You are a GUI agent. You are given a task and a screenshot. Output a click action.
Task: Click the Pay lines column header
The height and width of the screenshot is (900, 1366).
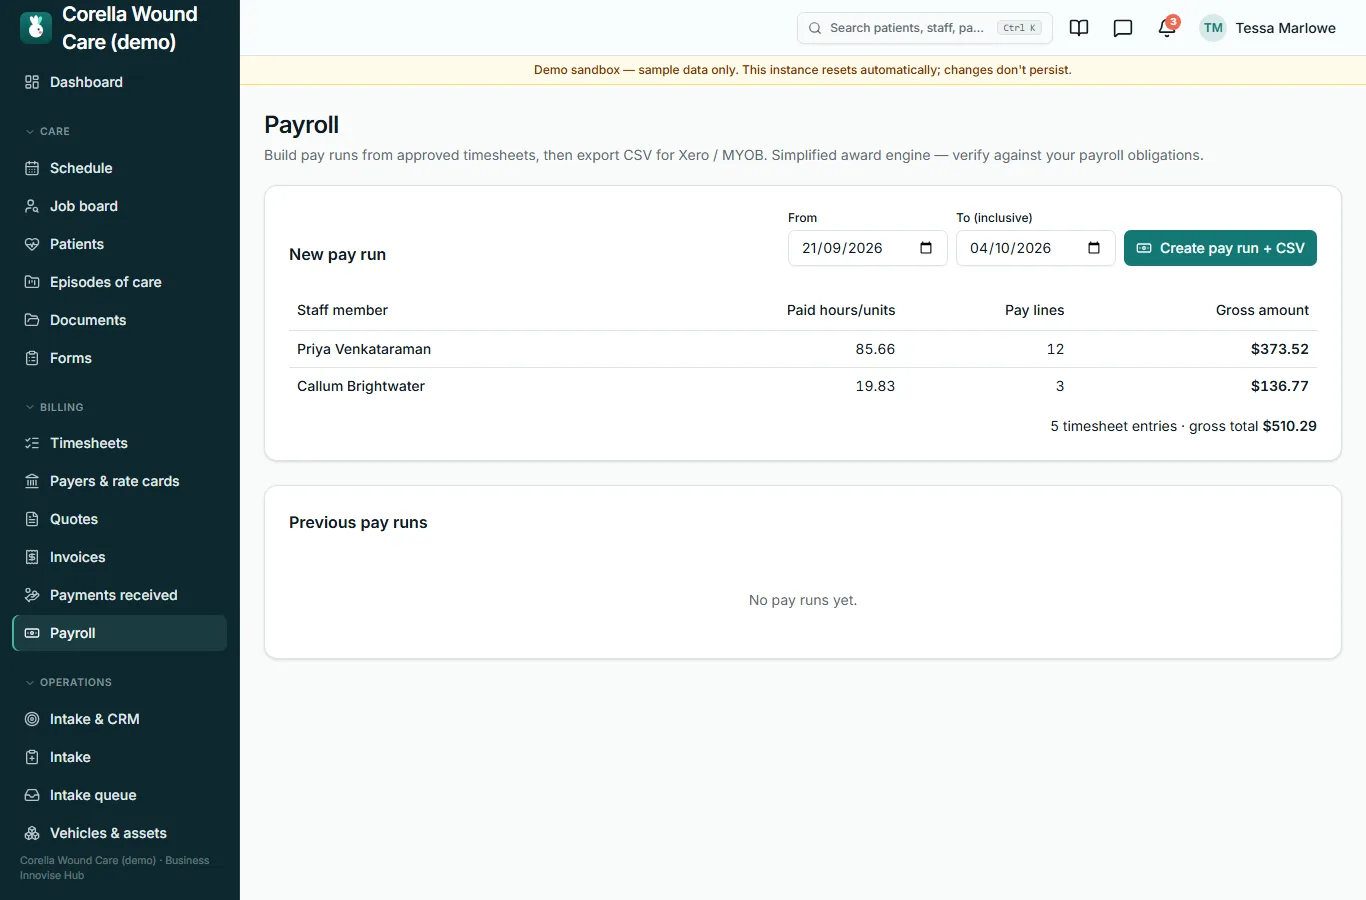pos(1035,310)
